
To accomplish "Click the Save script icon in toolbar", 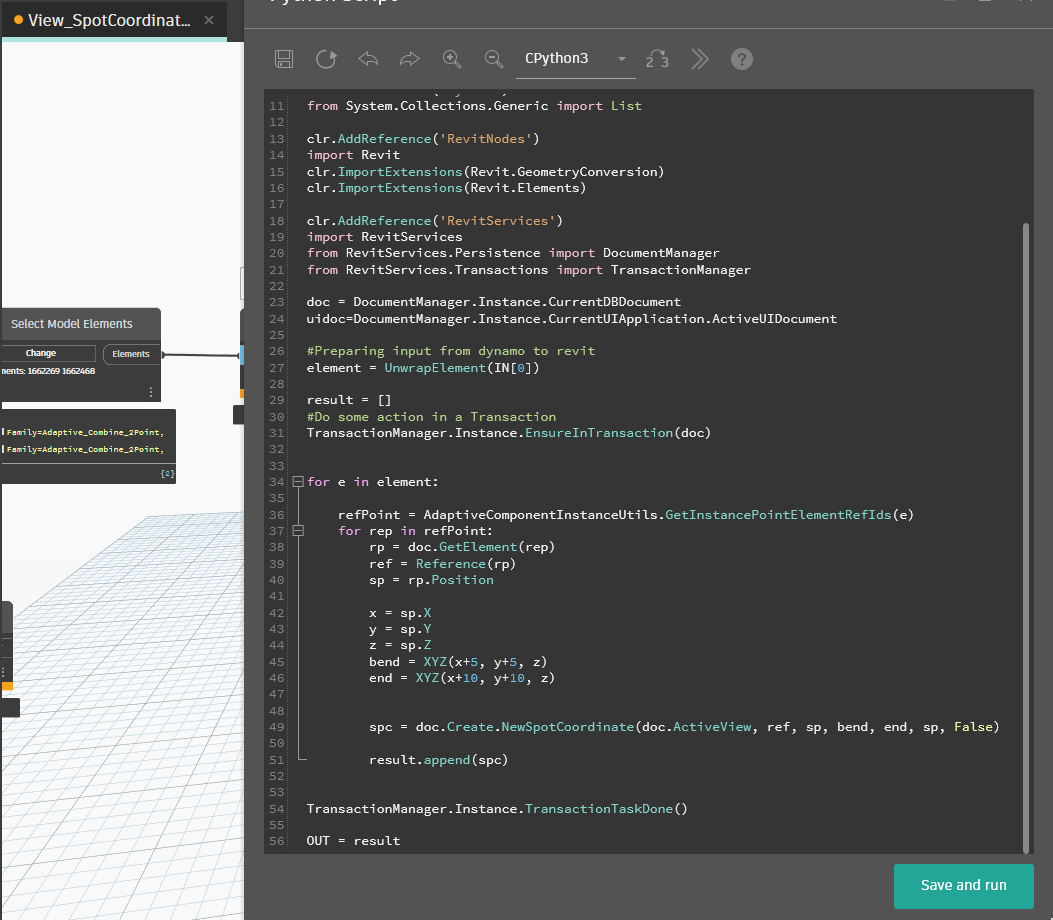I will click(x=284, y=59).
